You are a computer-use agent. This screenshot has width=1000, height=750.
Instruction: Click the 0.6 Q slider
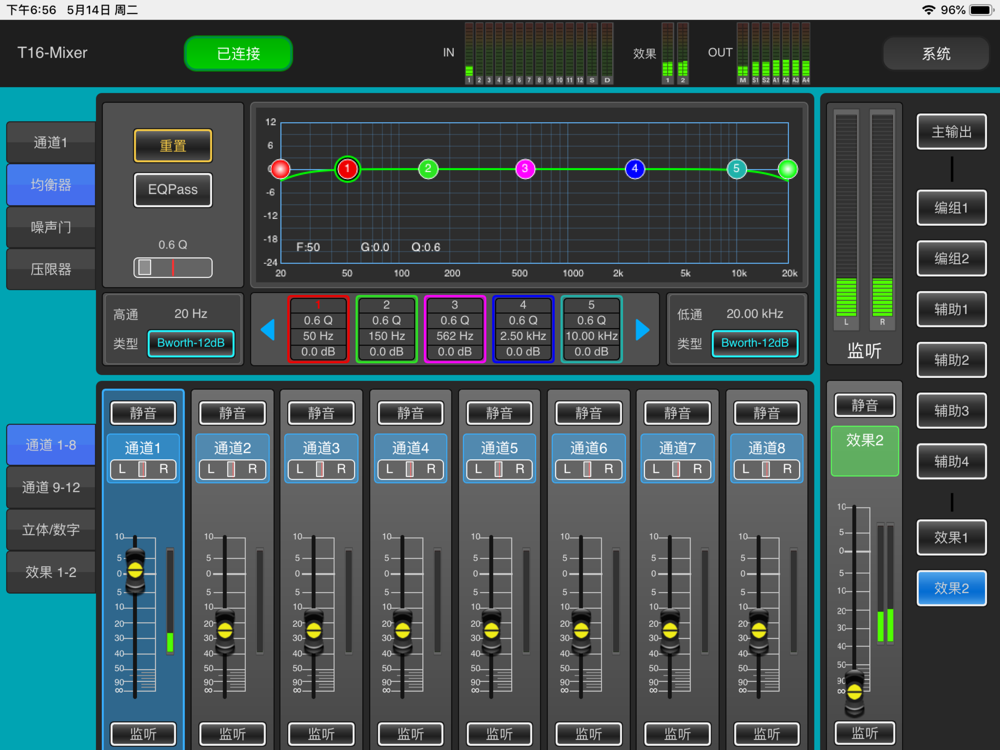(173, 267)
